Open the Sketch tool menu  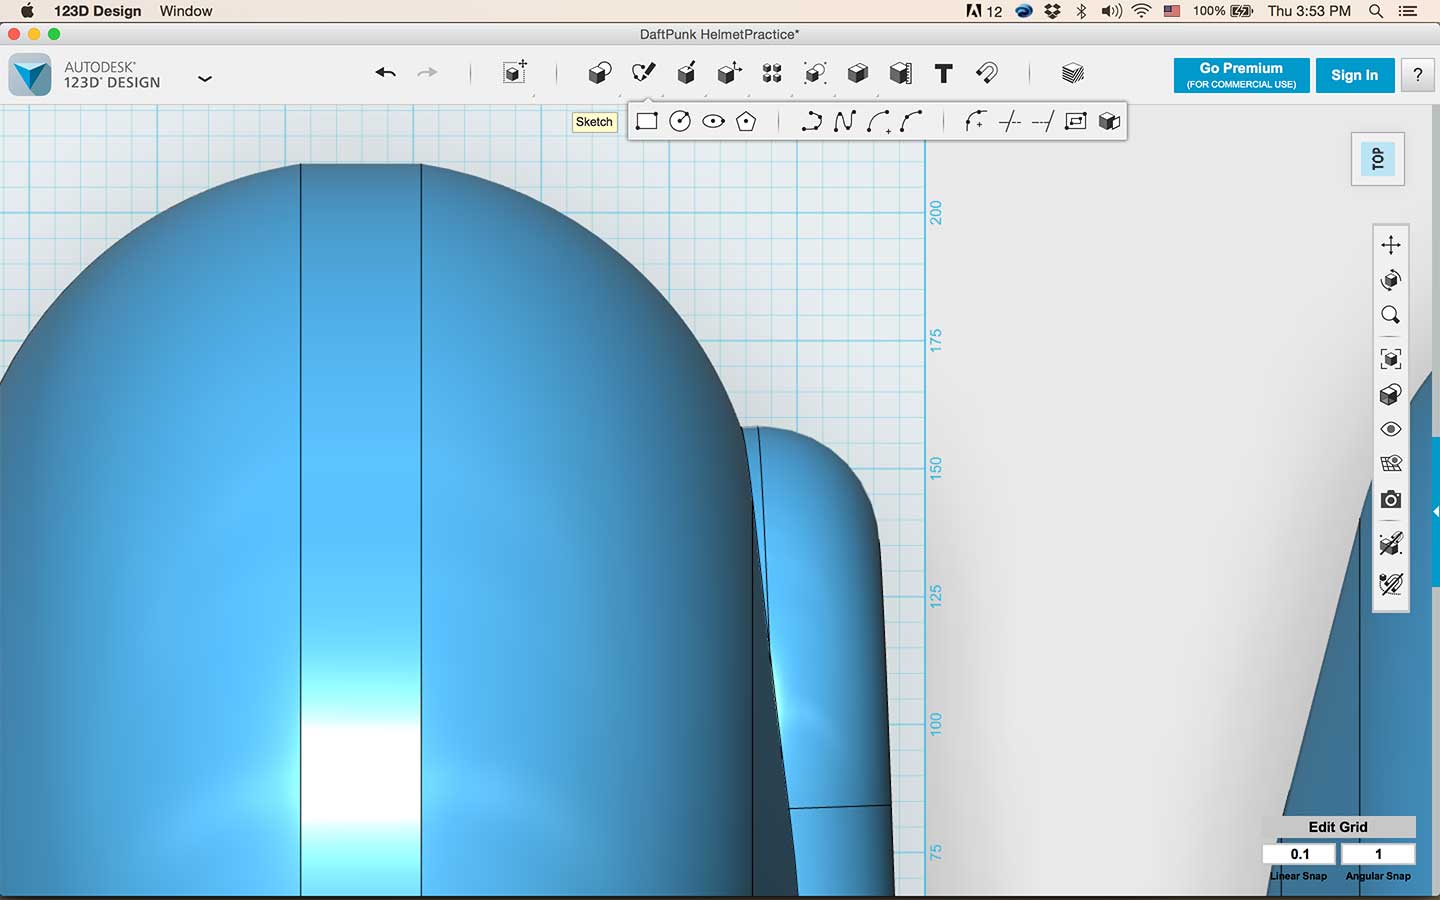pos(643,73)
